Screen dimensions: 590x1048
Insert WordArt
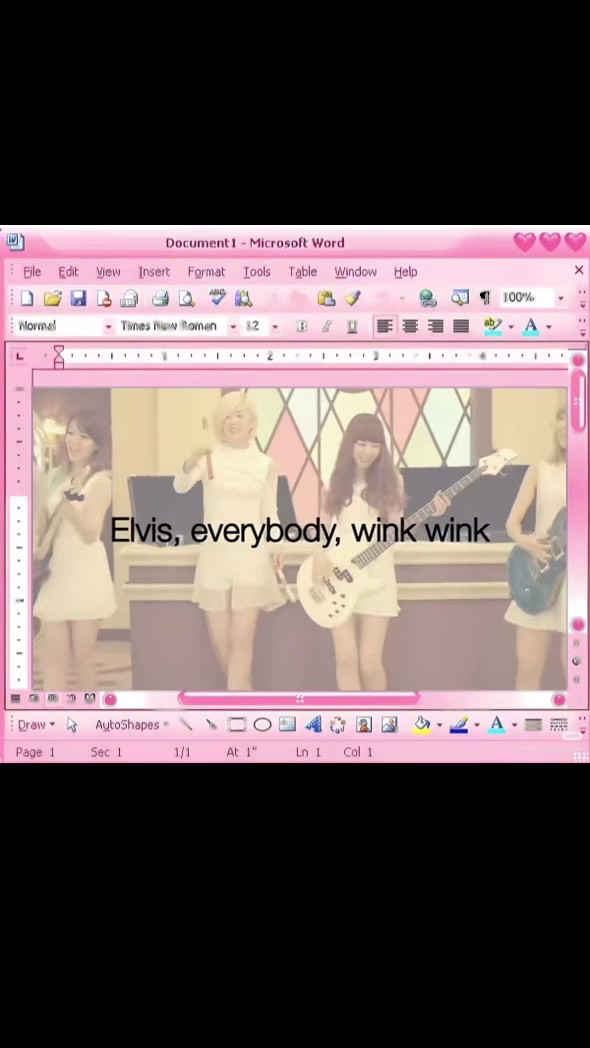[x=313, y=725]
